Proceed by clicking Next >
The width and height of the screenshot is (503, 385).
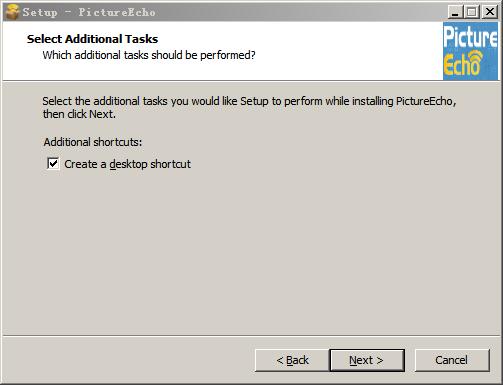(x=367, y=360)
